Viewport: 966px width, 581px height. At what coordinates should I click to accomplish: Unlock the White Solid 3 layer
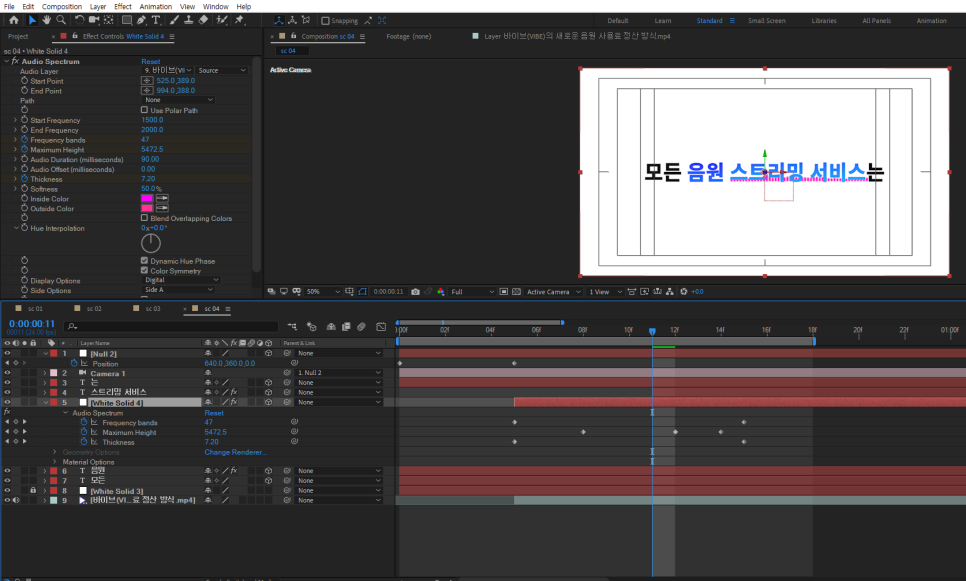[33, 490]
